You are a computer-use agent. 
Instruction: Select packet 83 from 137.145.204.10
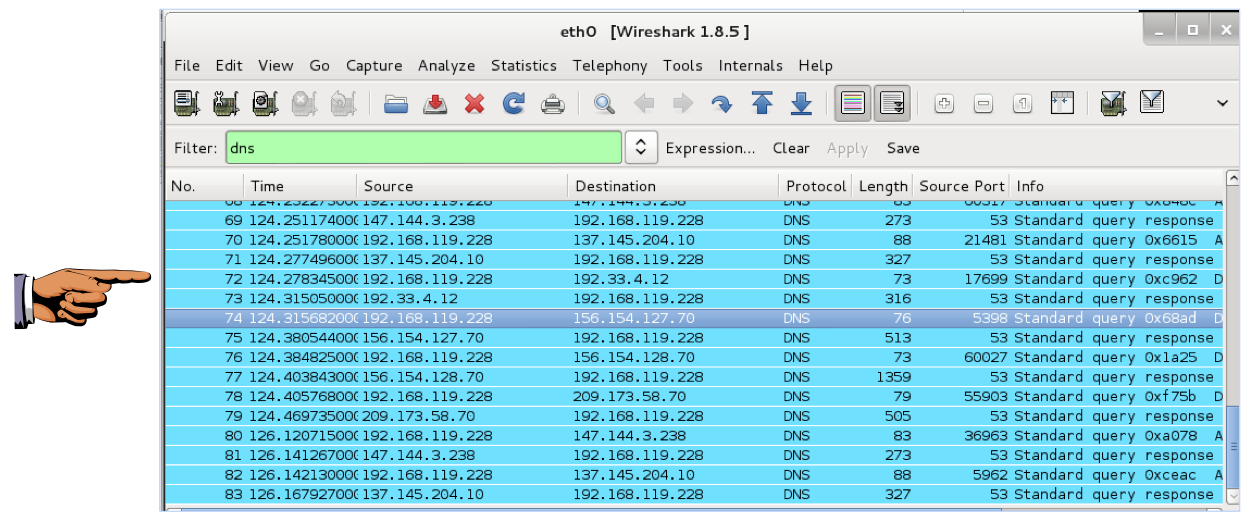pos(695,495)
